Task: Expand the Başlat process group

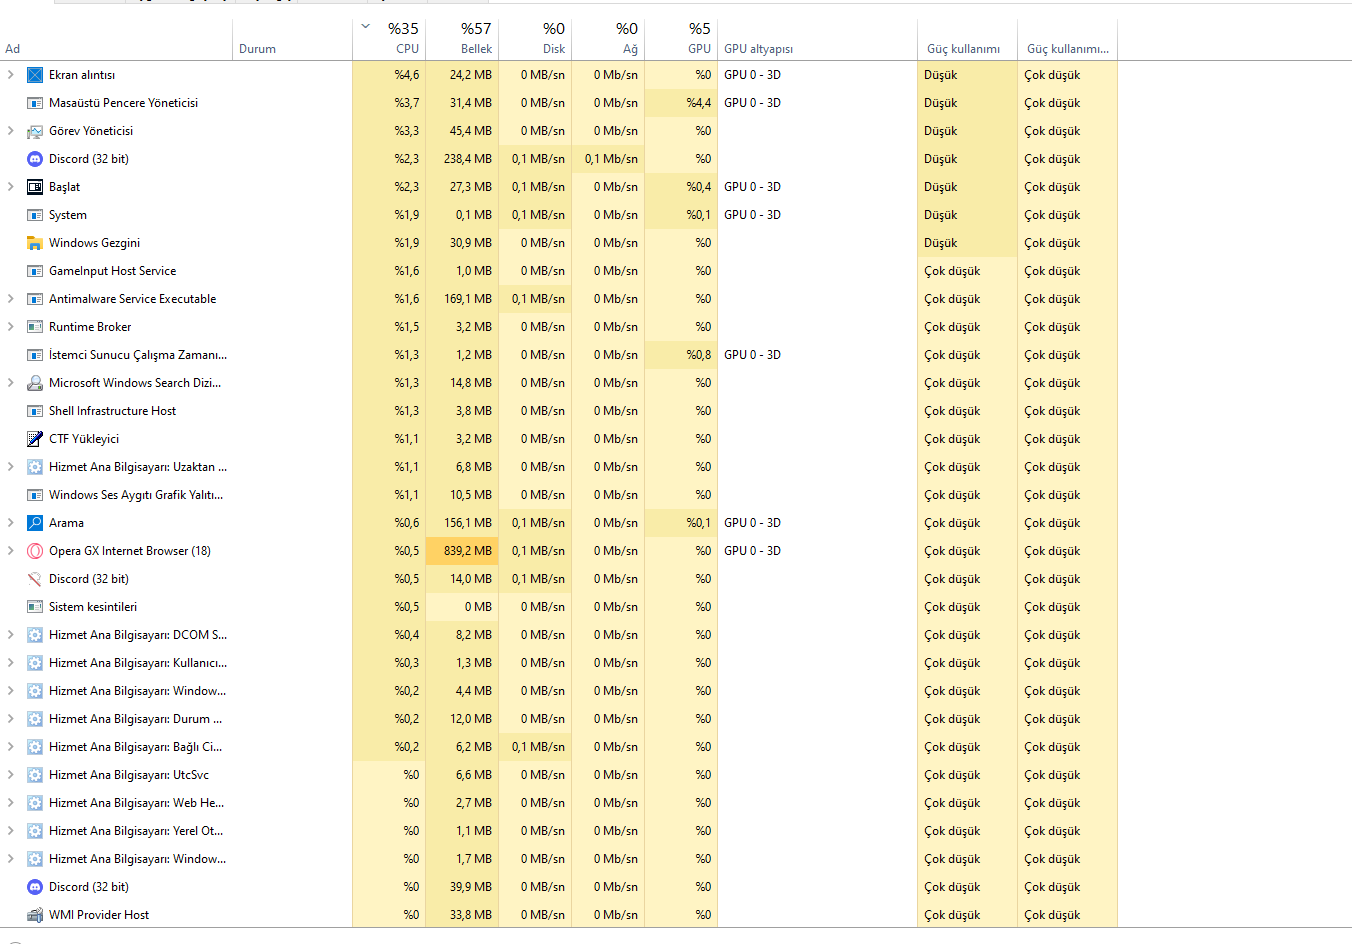Action: coord(11,187)
